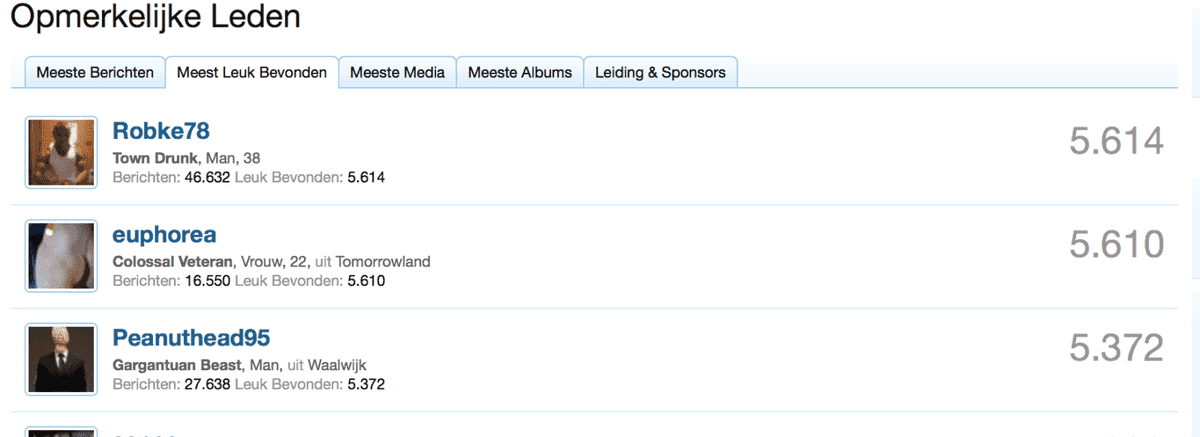The width and height of the screenshot is (1200, 437).
Task: Switch to the Meeste Berichten tab
Action: click(95, 72)
